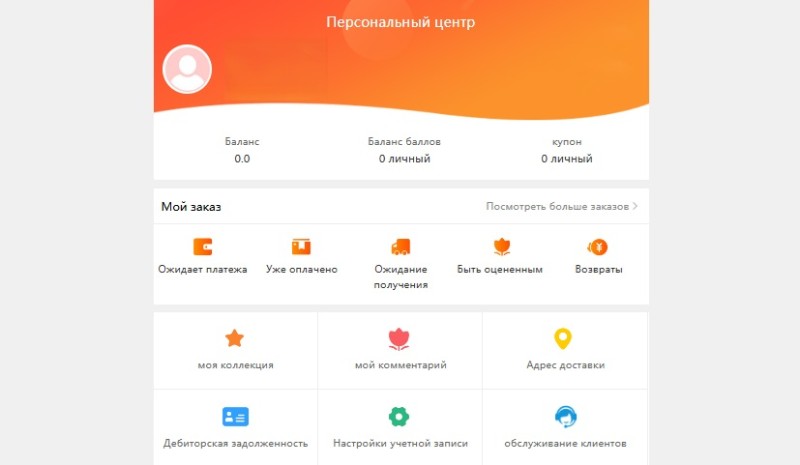This screenshot has width=800, height=465.
Task: Select the truck icon for Ожидание получения
Action: click(x=401, y=247)
